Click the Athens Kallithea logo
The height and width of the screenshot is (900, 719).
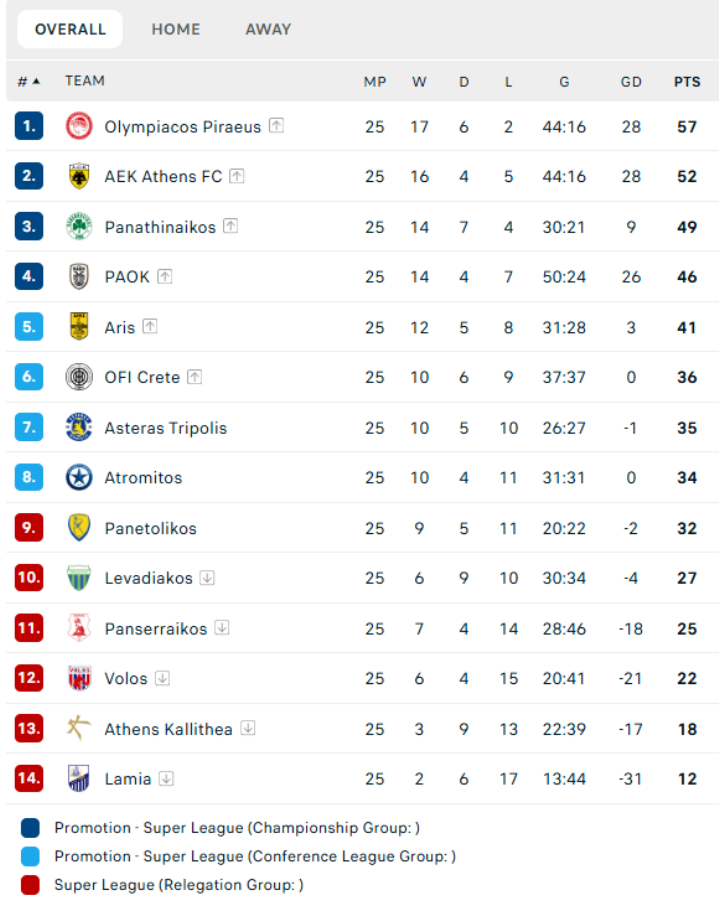coord(79,728)
